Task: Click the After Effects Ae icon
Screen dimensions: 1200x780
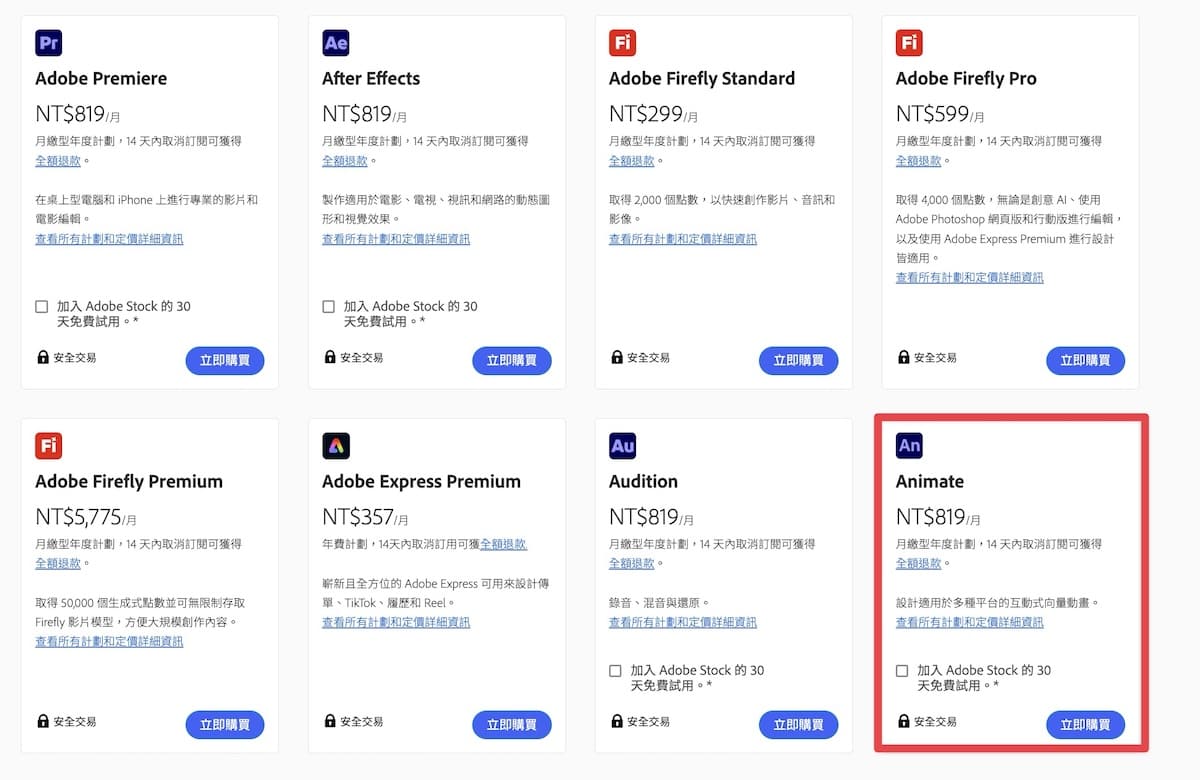Action: click(336, 43)
